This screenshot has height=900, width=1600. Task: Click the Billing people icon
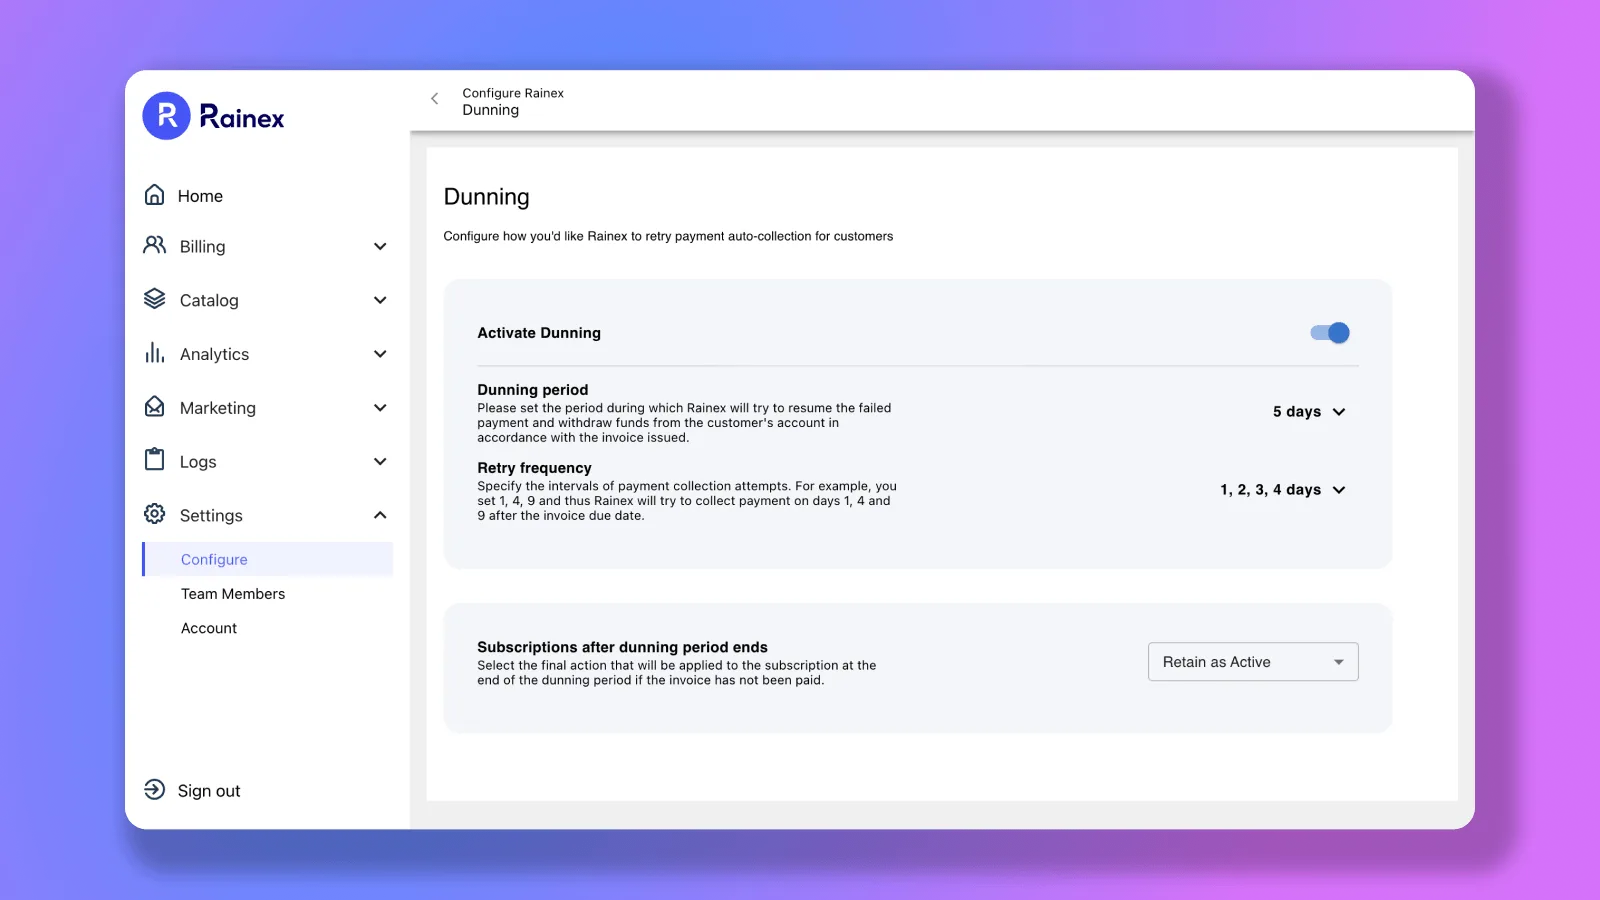point(154,245)
